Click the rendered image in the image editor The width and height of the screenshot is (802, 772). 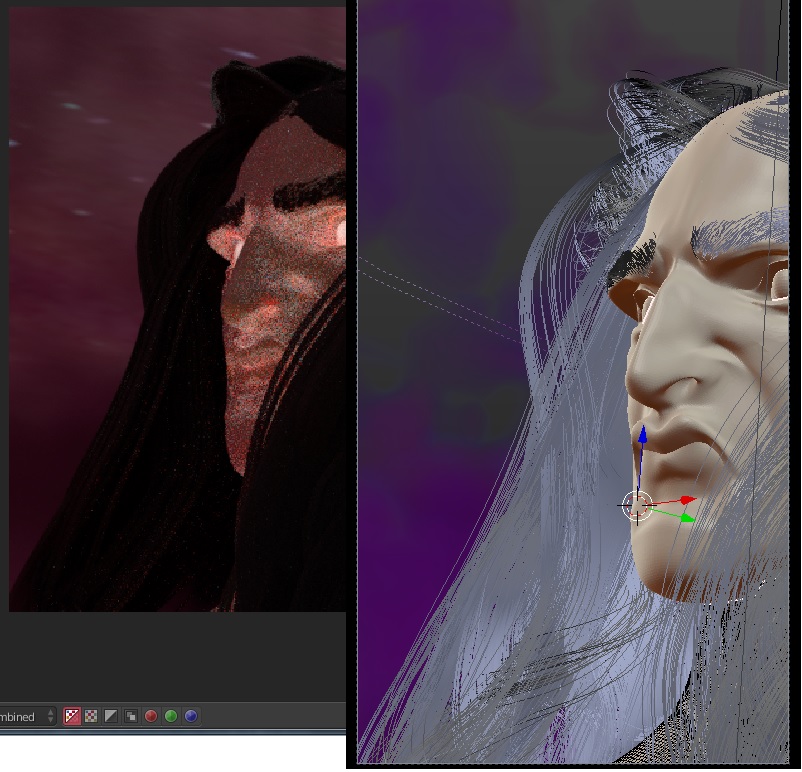tap(177, 309)
